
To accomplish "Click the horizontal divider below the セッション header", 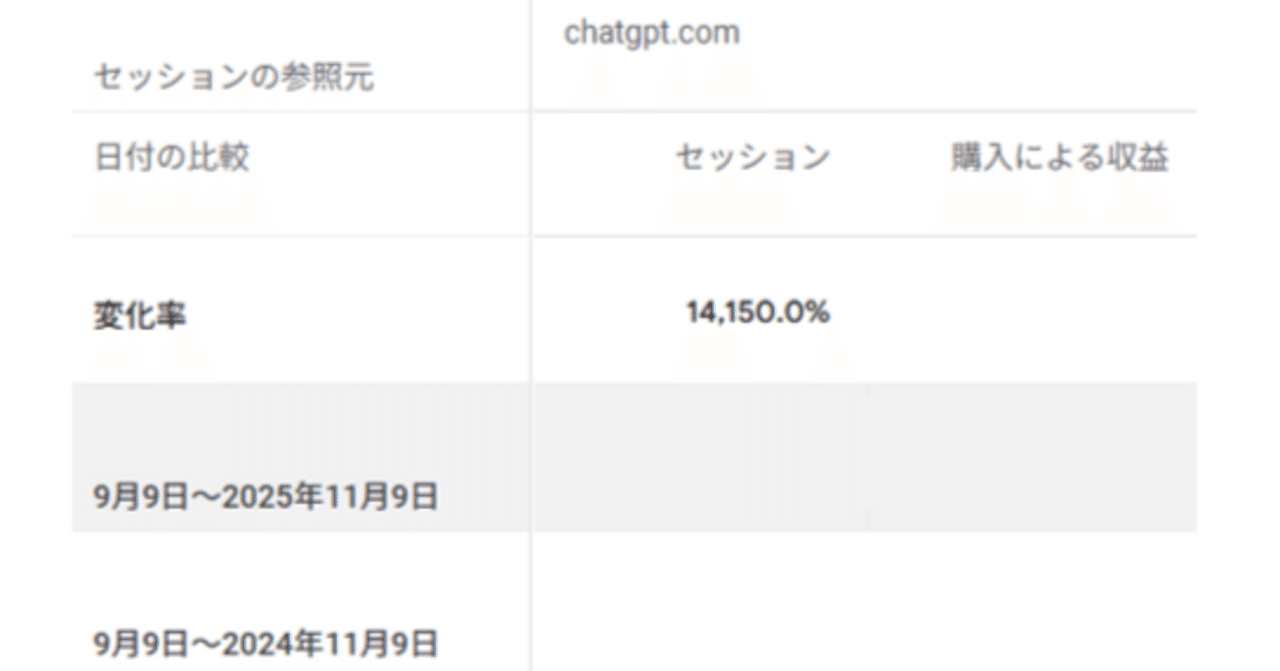I will [x=700, y=236].
